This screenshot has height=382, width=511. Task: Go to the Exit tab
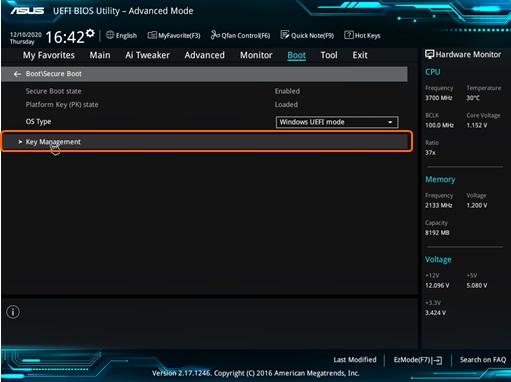click(360, 55)
